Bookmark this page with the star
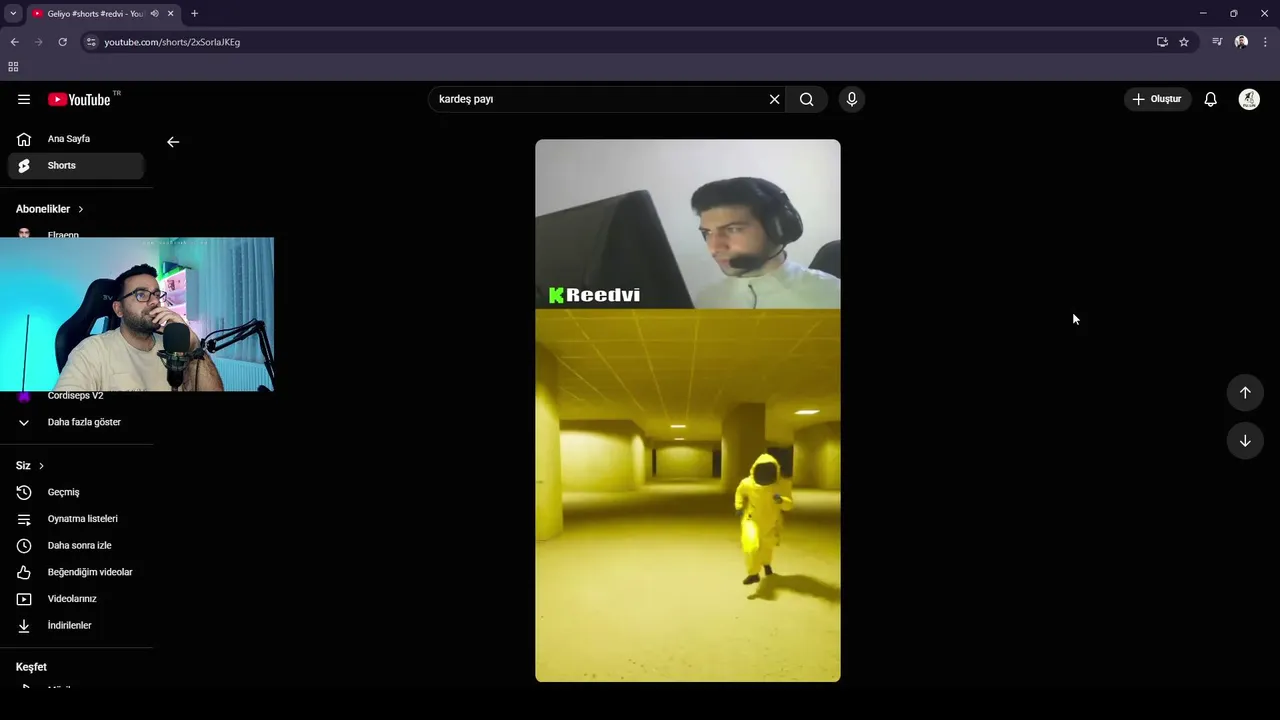Screen dimensions: 1280x720 pos(1184,42)
